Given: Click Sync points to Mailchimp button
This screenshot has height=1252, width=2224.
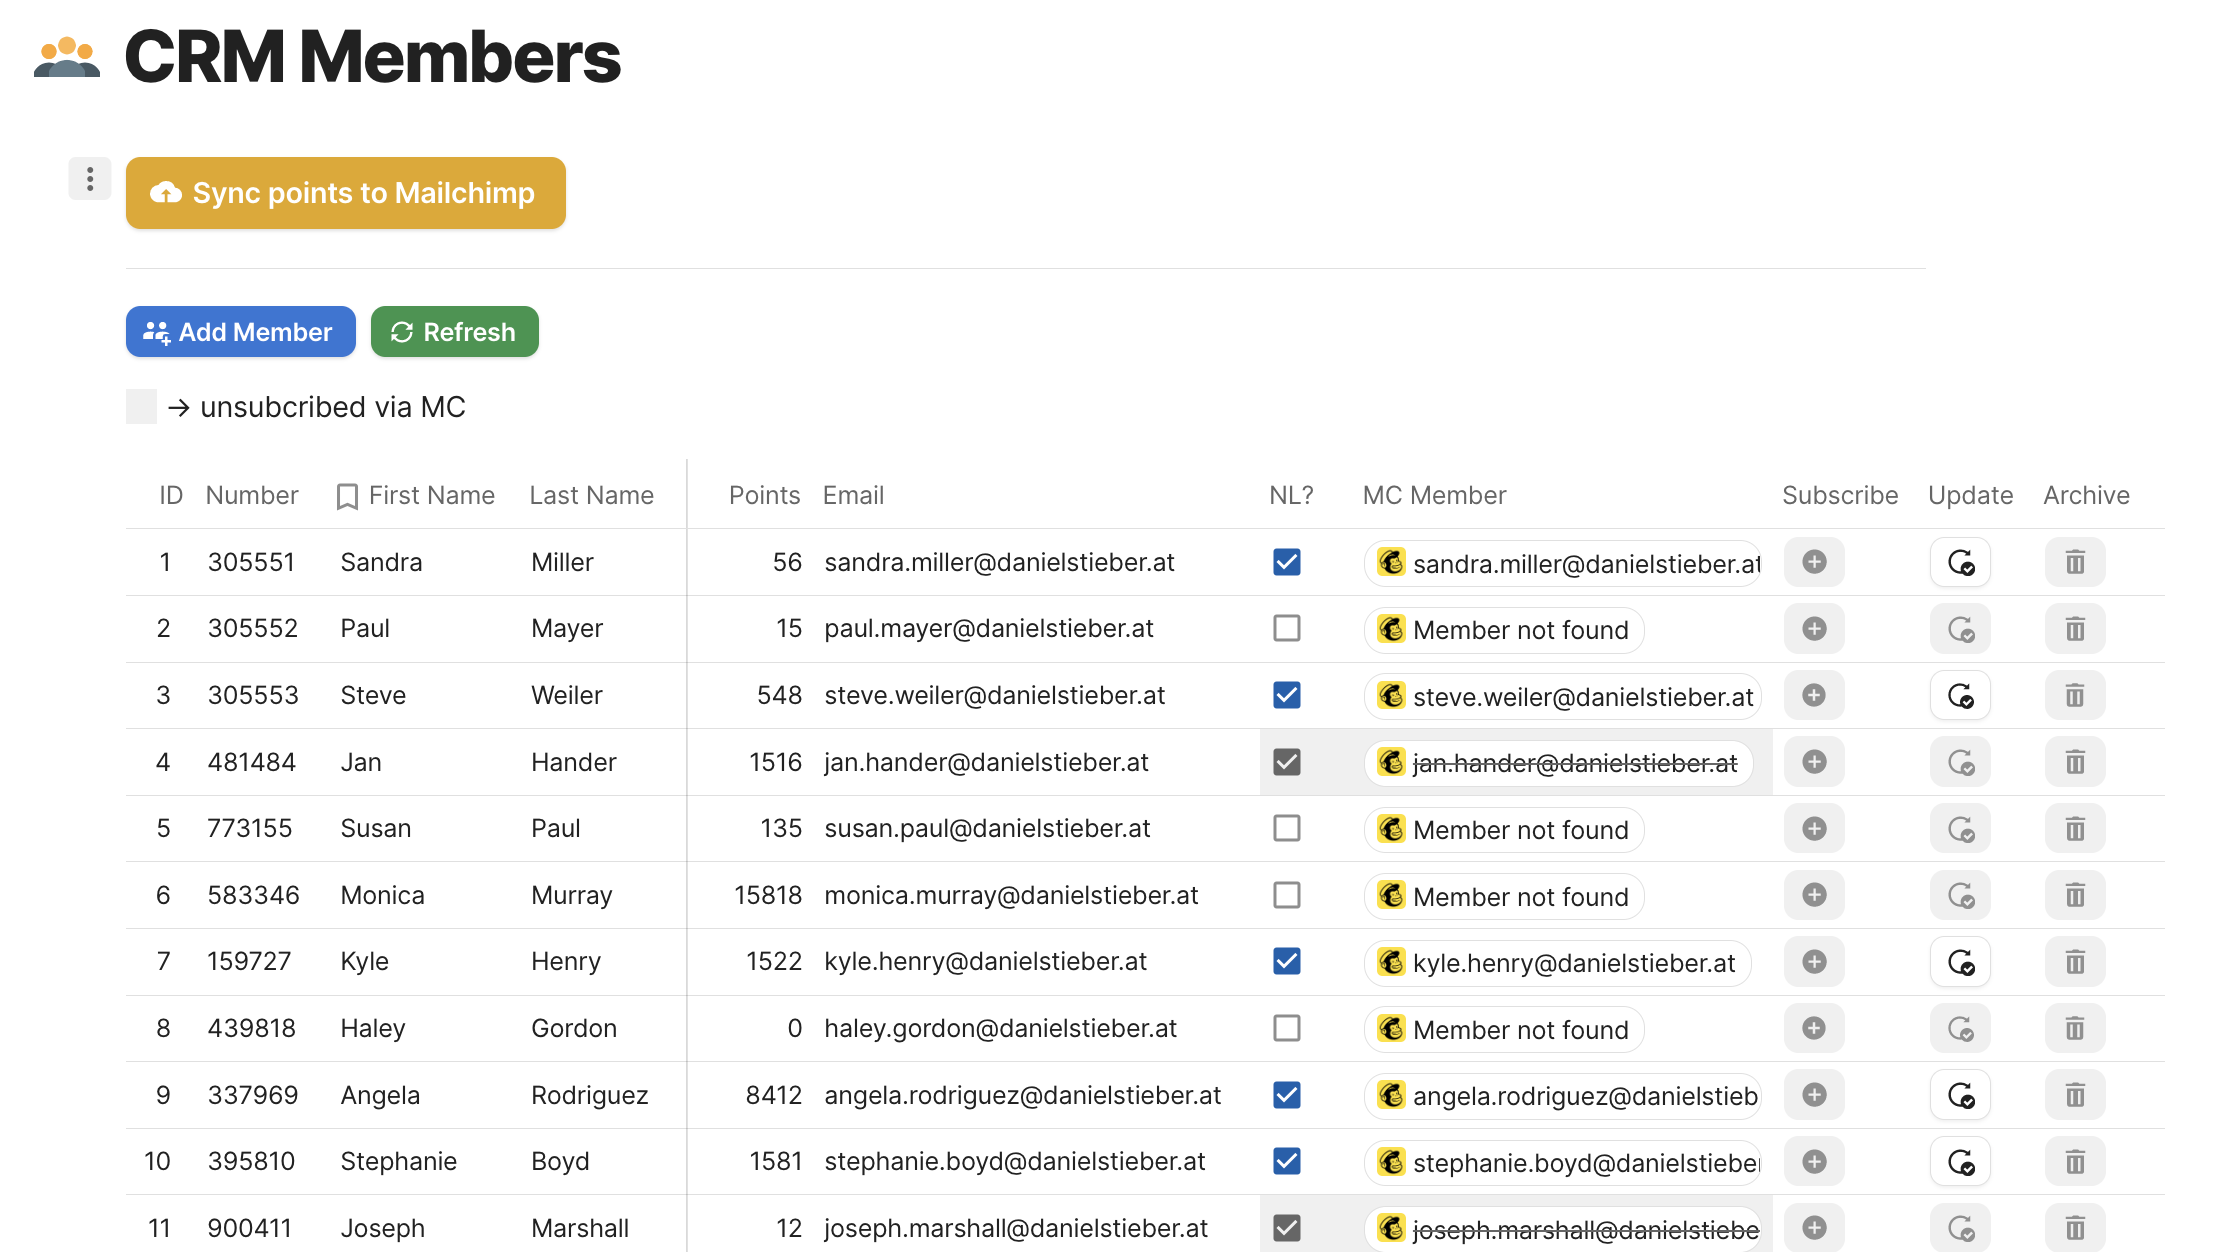Looking at the screenshot, I should [346, 193].
